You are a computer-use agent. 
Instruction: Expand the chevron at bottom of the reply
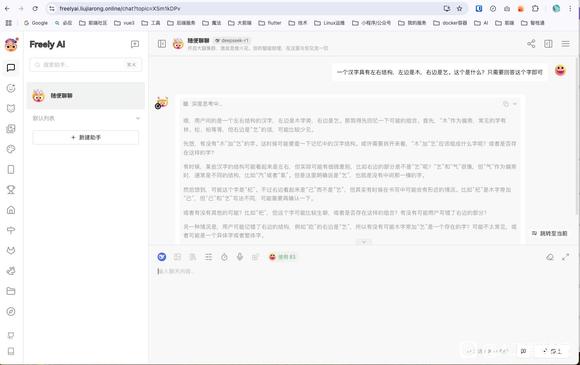pos(364,242)
